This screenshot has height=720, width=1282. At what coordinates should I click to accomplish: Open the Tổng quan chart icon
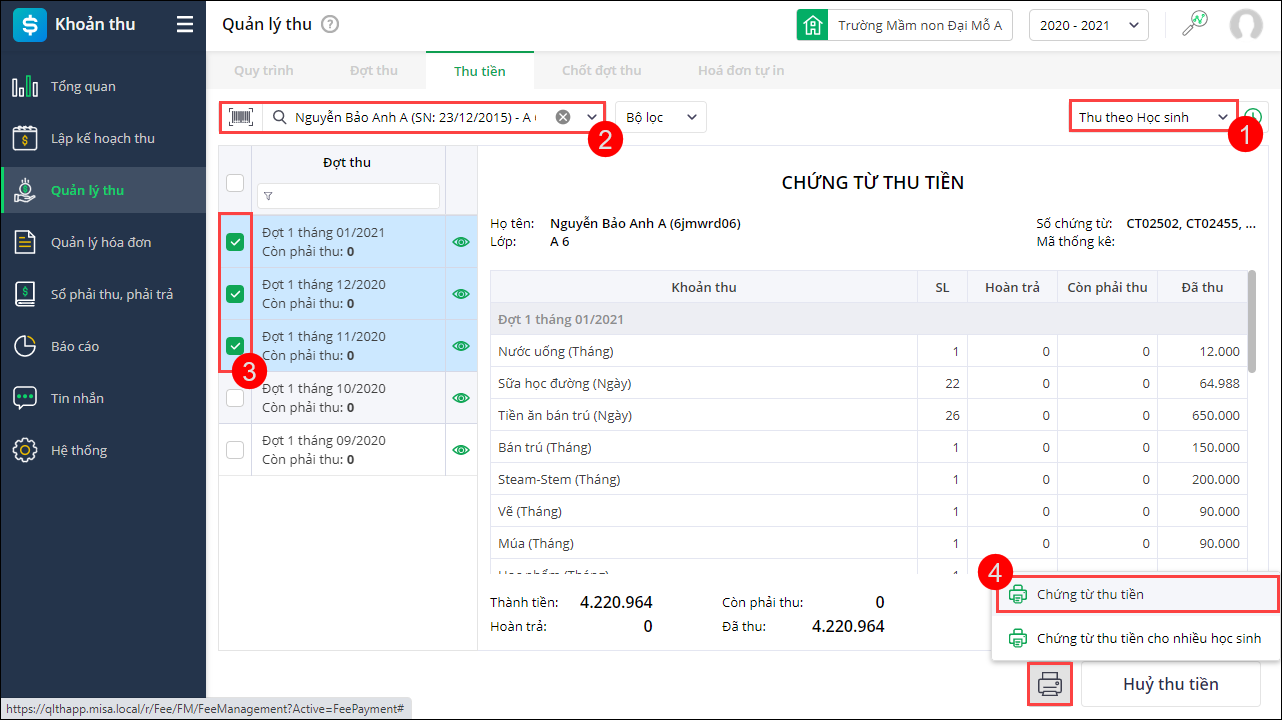25,86
